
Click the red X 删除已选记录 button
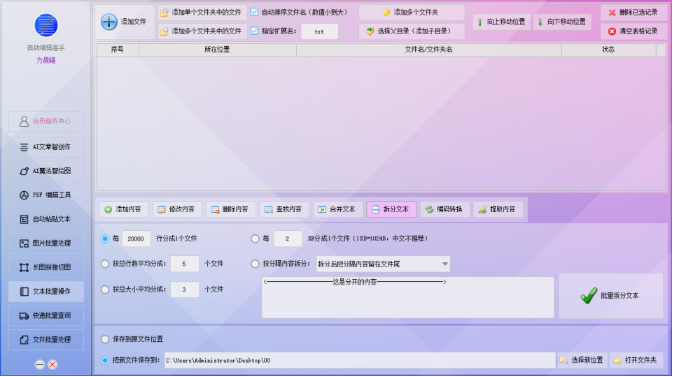click(634, 12)
